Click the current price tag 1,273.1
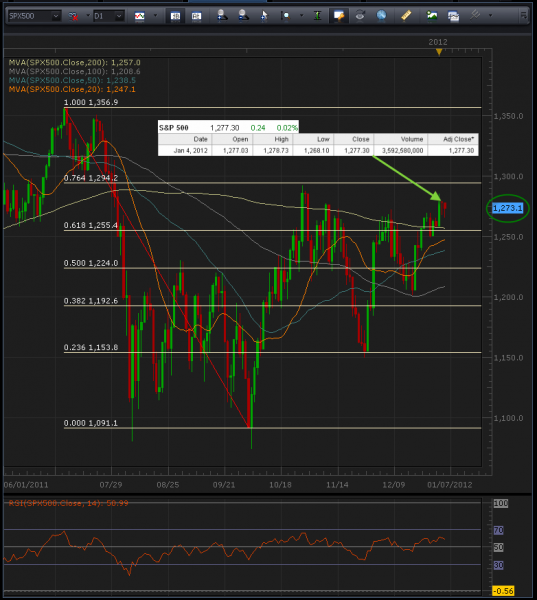This screenshot has width=537, height=600. point(508,208)
